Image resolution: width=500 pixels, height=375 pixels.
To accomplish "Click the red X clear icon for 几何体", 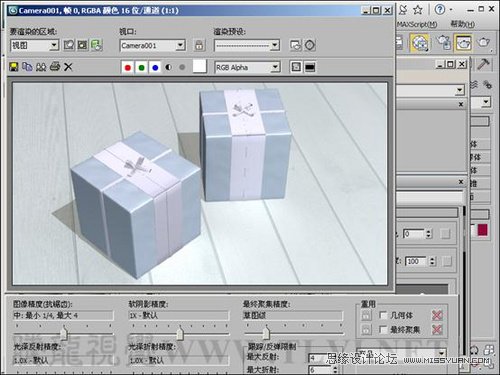I will point(437,315).
